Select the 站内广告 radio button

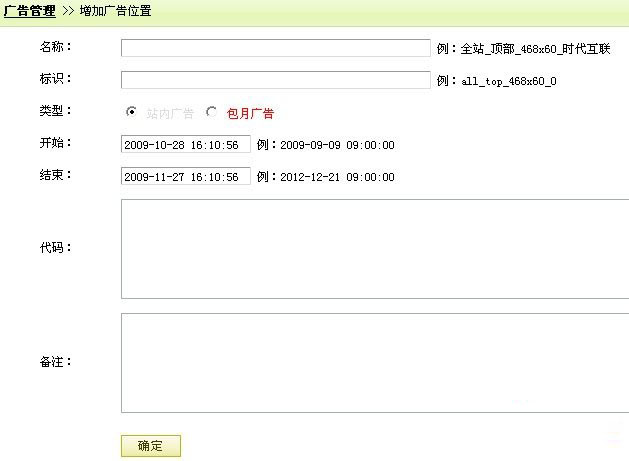pyautogui.click(x=131, y=112)
